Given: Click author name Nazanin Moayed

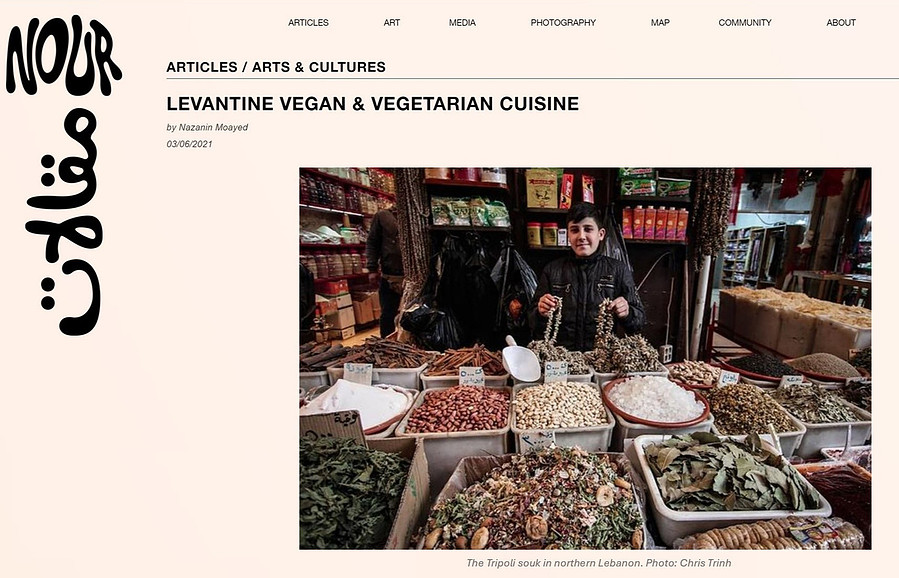Looking at the screenshot, I should pos(213,127).
